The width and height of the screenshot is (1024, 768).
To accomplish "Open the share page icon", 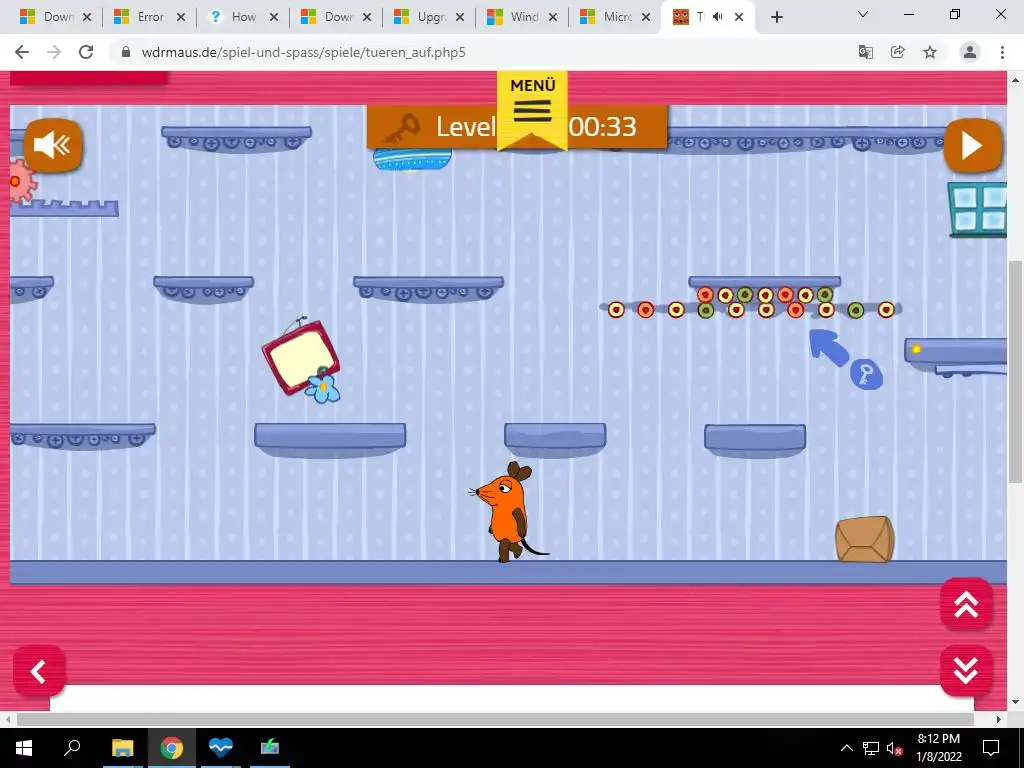I will pyautogui.click(x=898, y=52).
